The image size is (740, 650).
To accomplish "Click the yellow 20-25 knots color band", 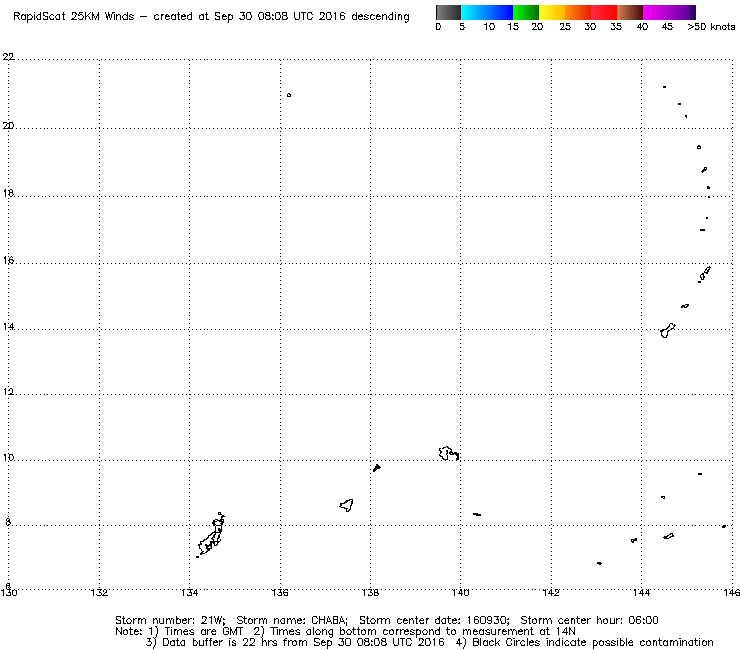I will 552,12.
